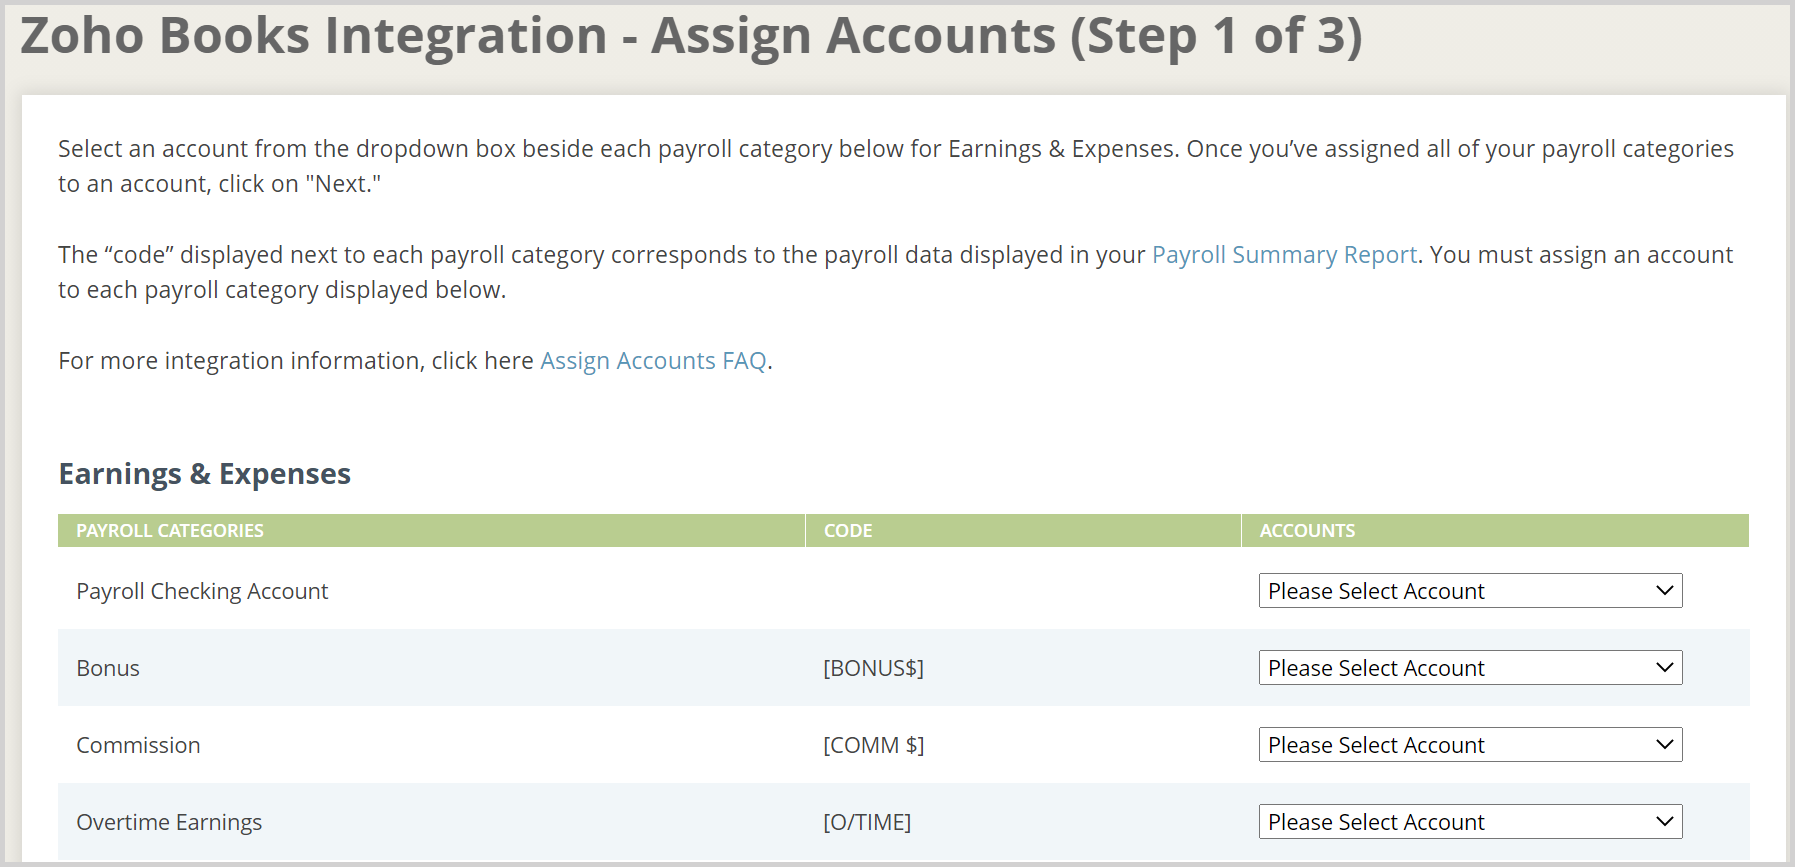Select the PAYROLL CATEGORIES column header
Viewport: 1795px width, 867px height.
[170, 530]
